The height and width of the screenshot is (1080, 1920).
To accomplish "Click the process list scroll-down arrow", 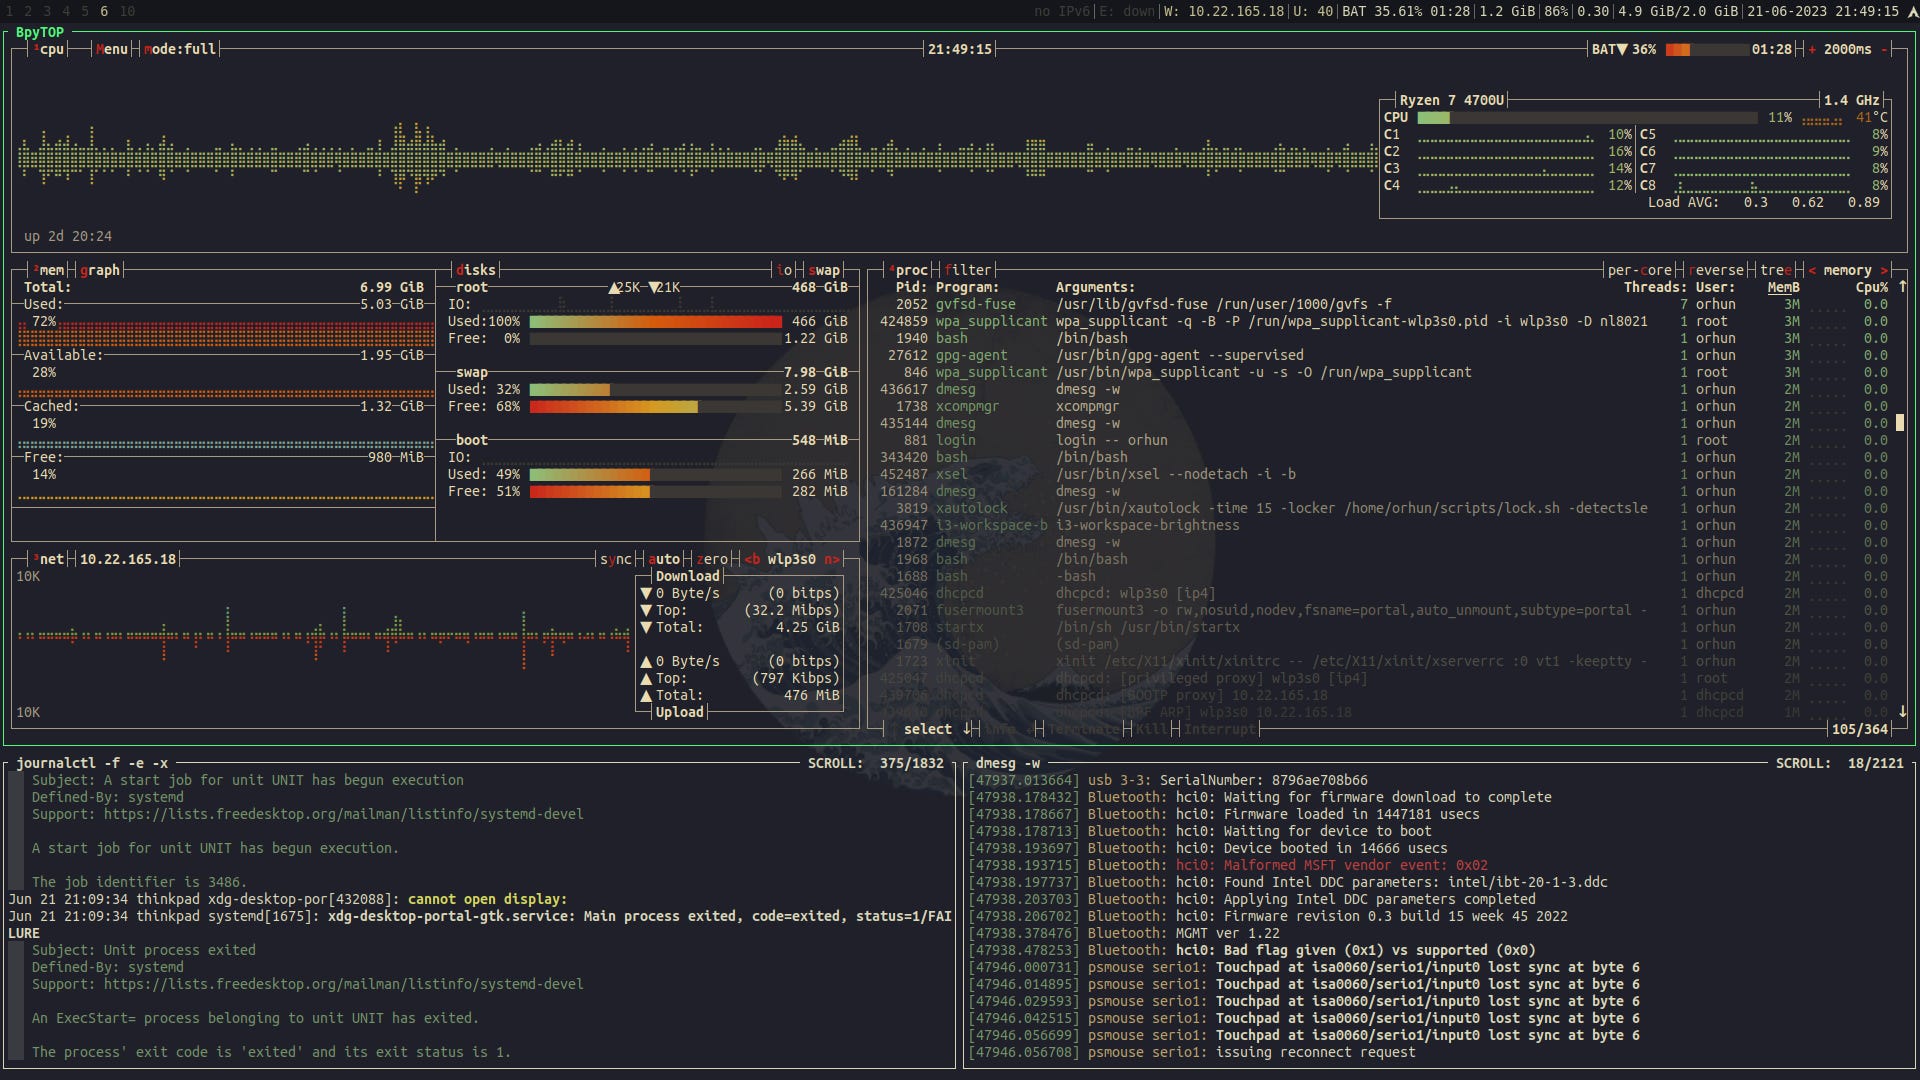I will coord(1902,712).
